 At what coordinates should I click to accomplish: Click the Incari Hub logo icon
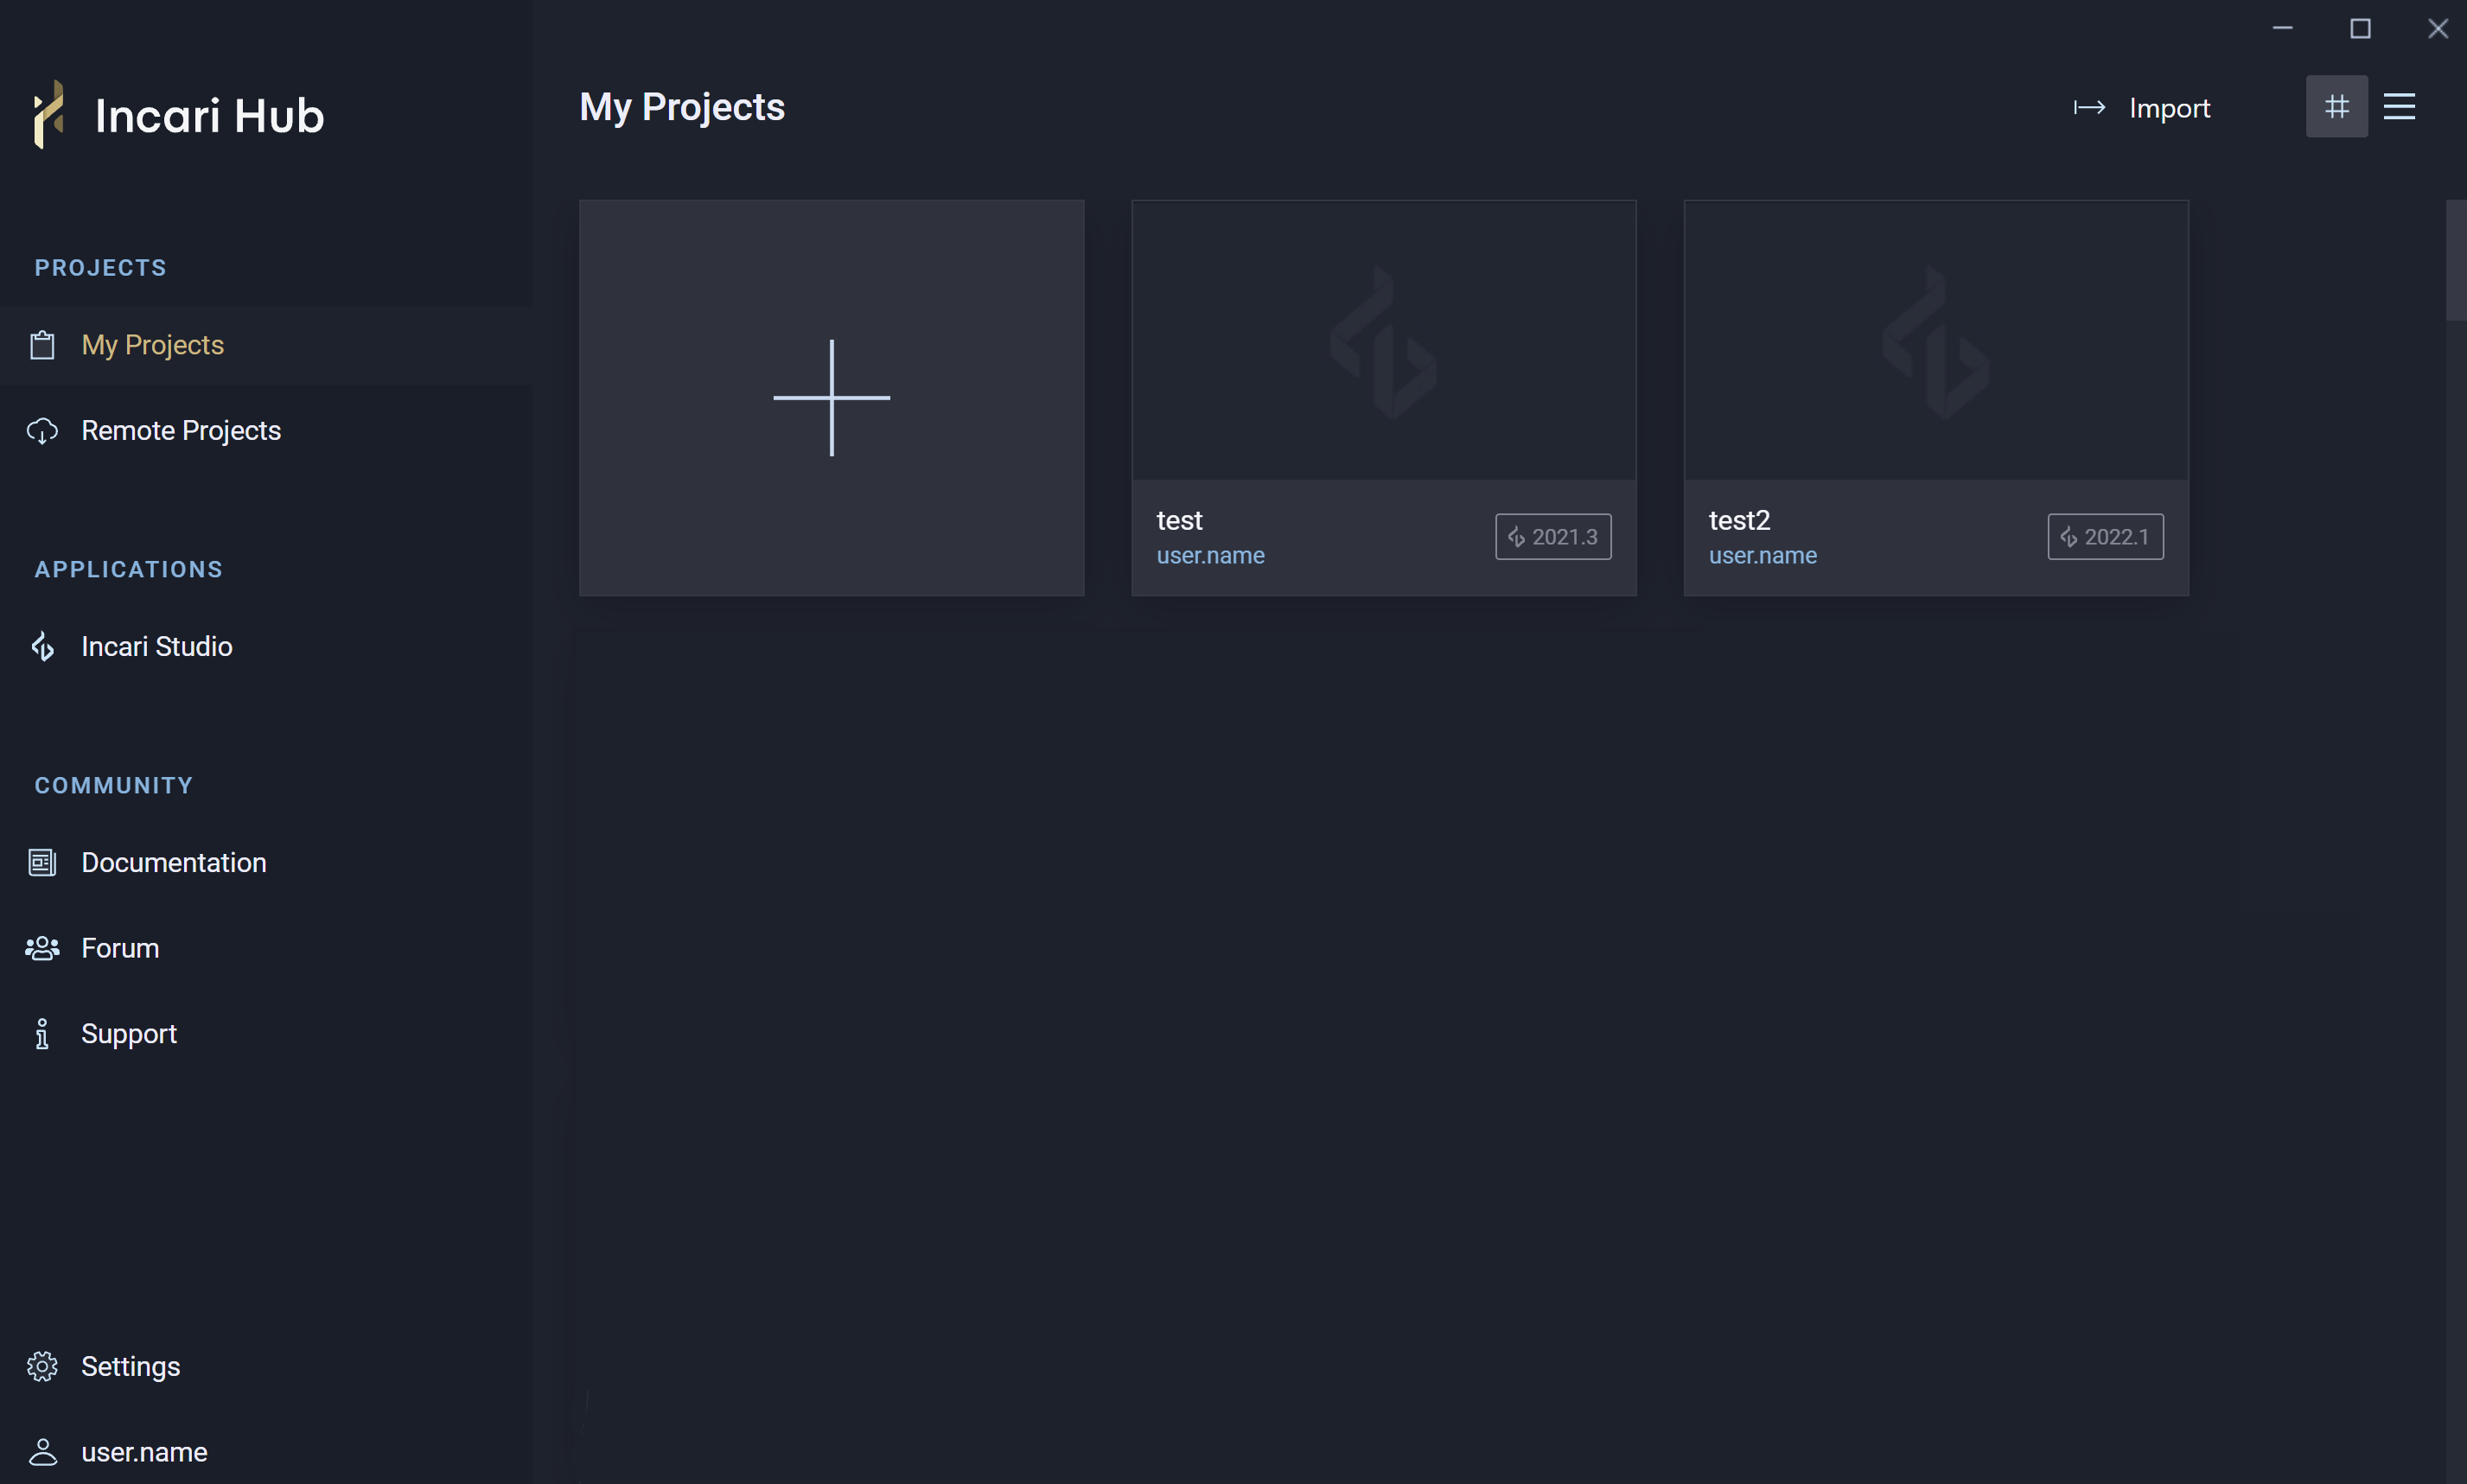click(x=49, y=114)
